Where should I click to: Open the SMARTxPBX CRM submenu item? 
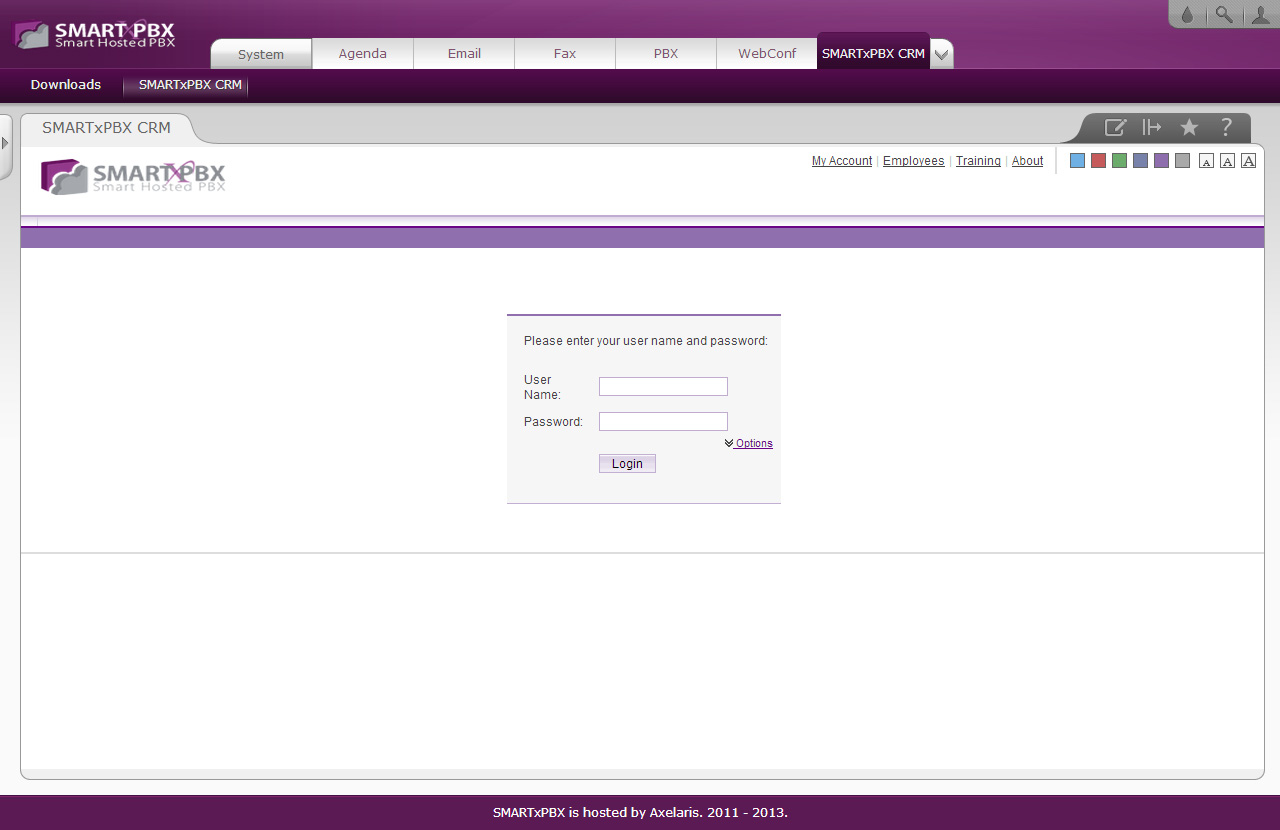pos(190,85)
